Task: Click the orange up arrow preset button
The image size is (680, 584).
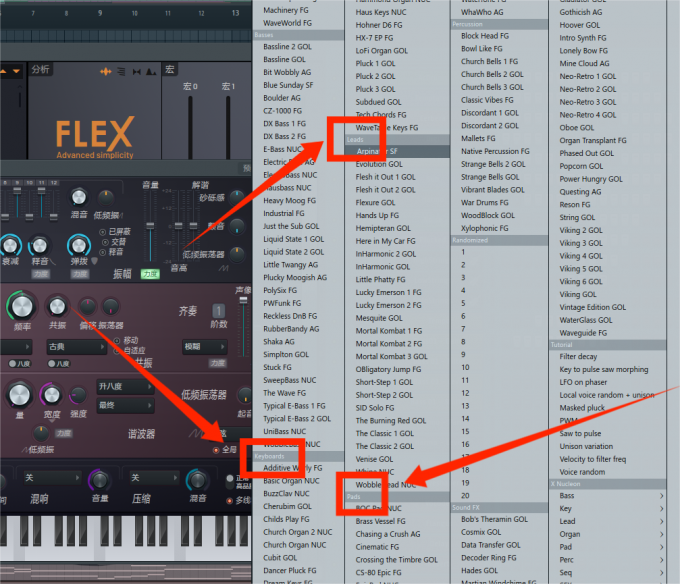Action: (3, 71)
